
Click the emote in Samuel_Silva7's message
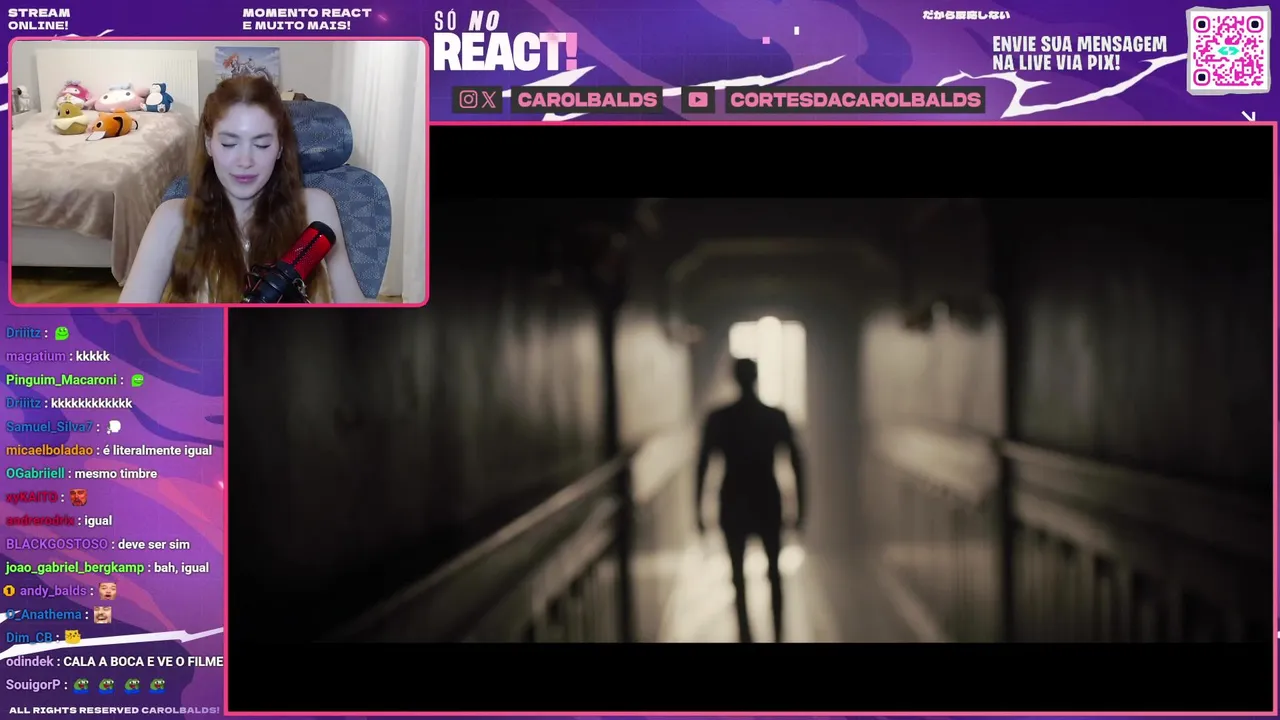113,427
